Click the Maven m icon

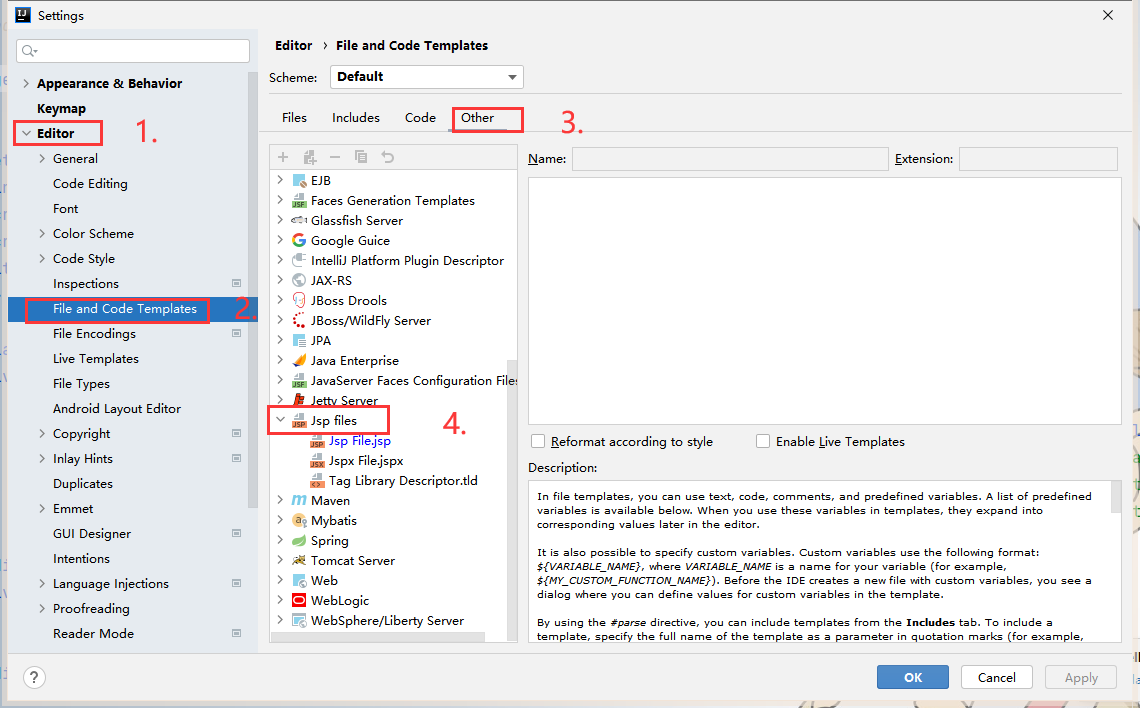pyautogui.click(x=299, y=501)
